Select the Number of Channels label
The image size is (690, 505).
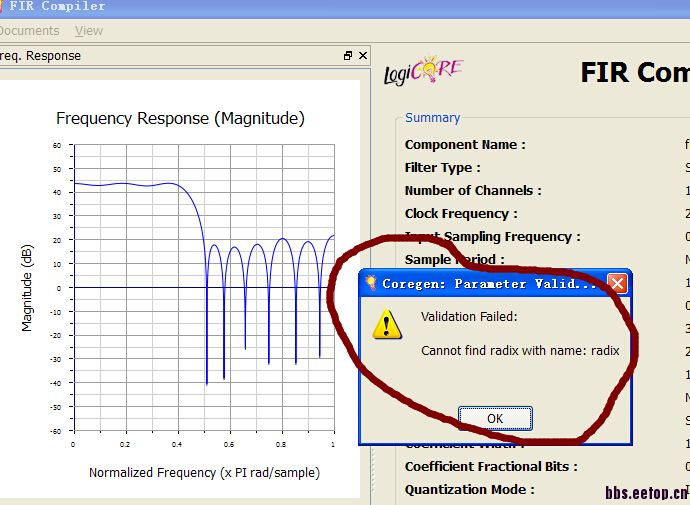(473, 190)
